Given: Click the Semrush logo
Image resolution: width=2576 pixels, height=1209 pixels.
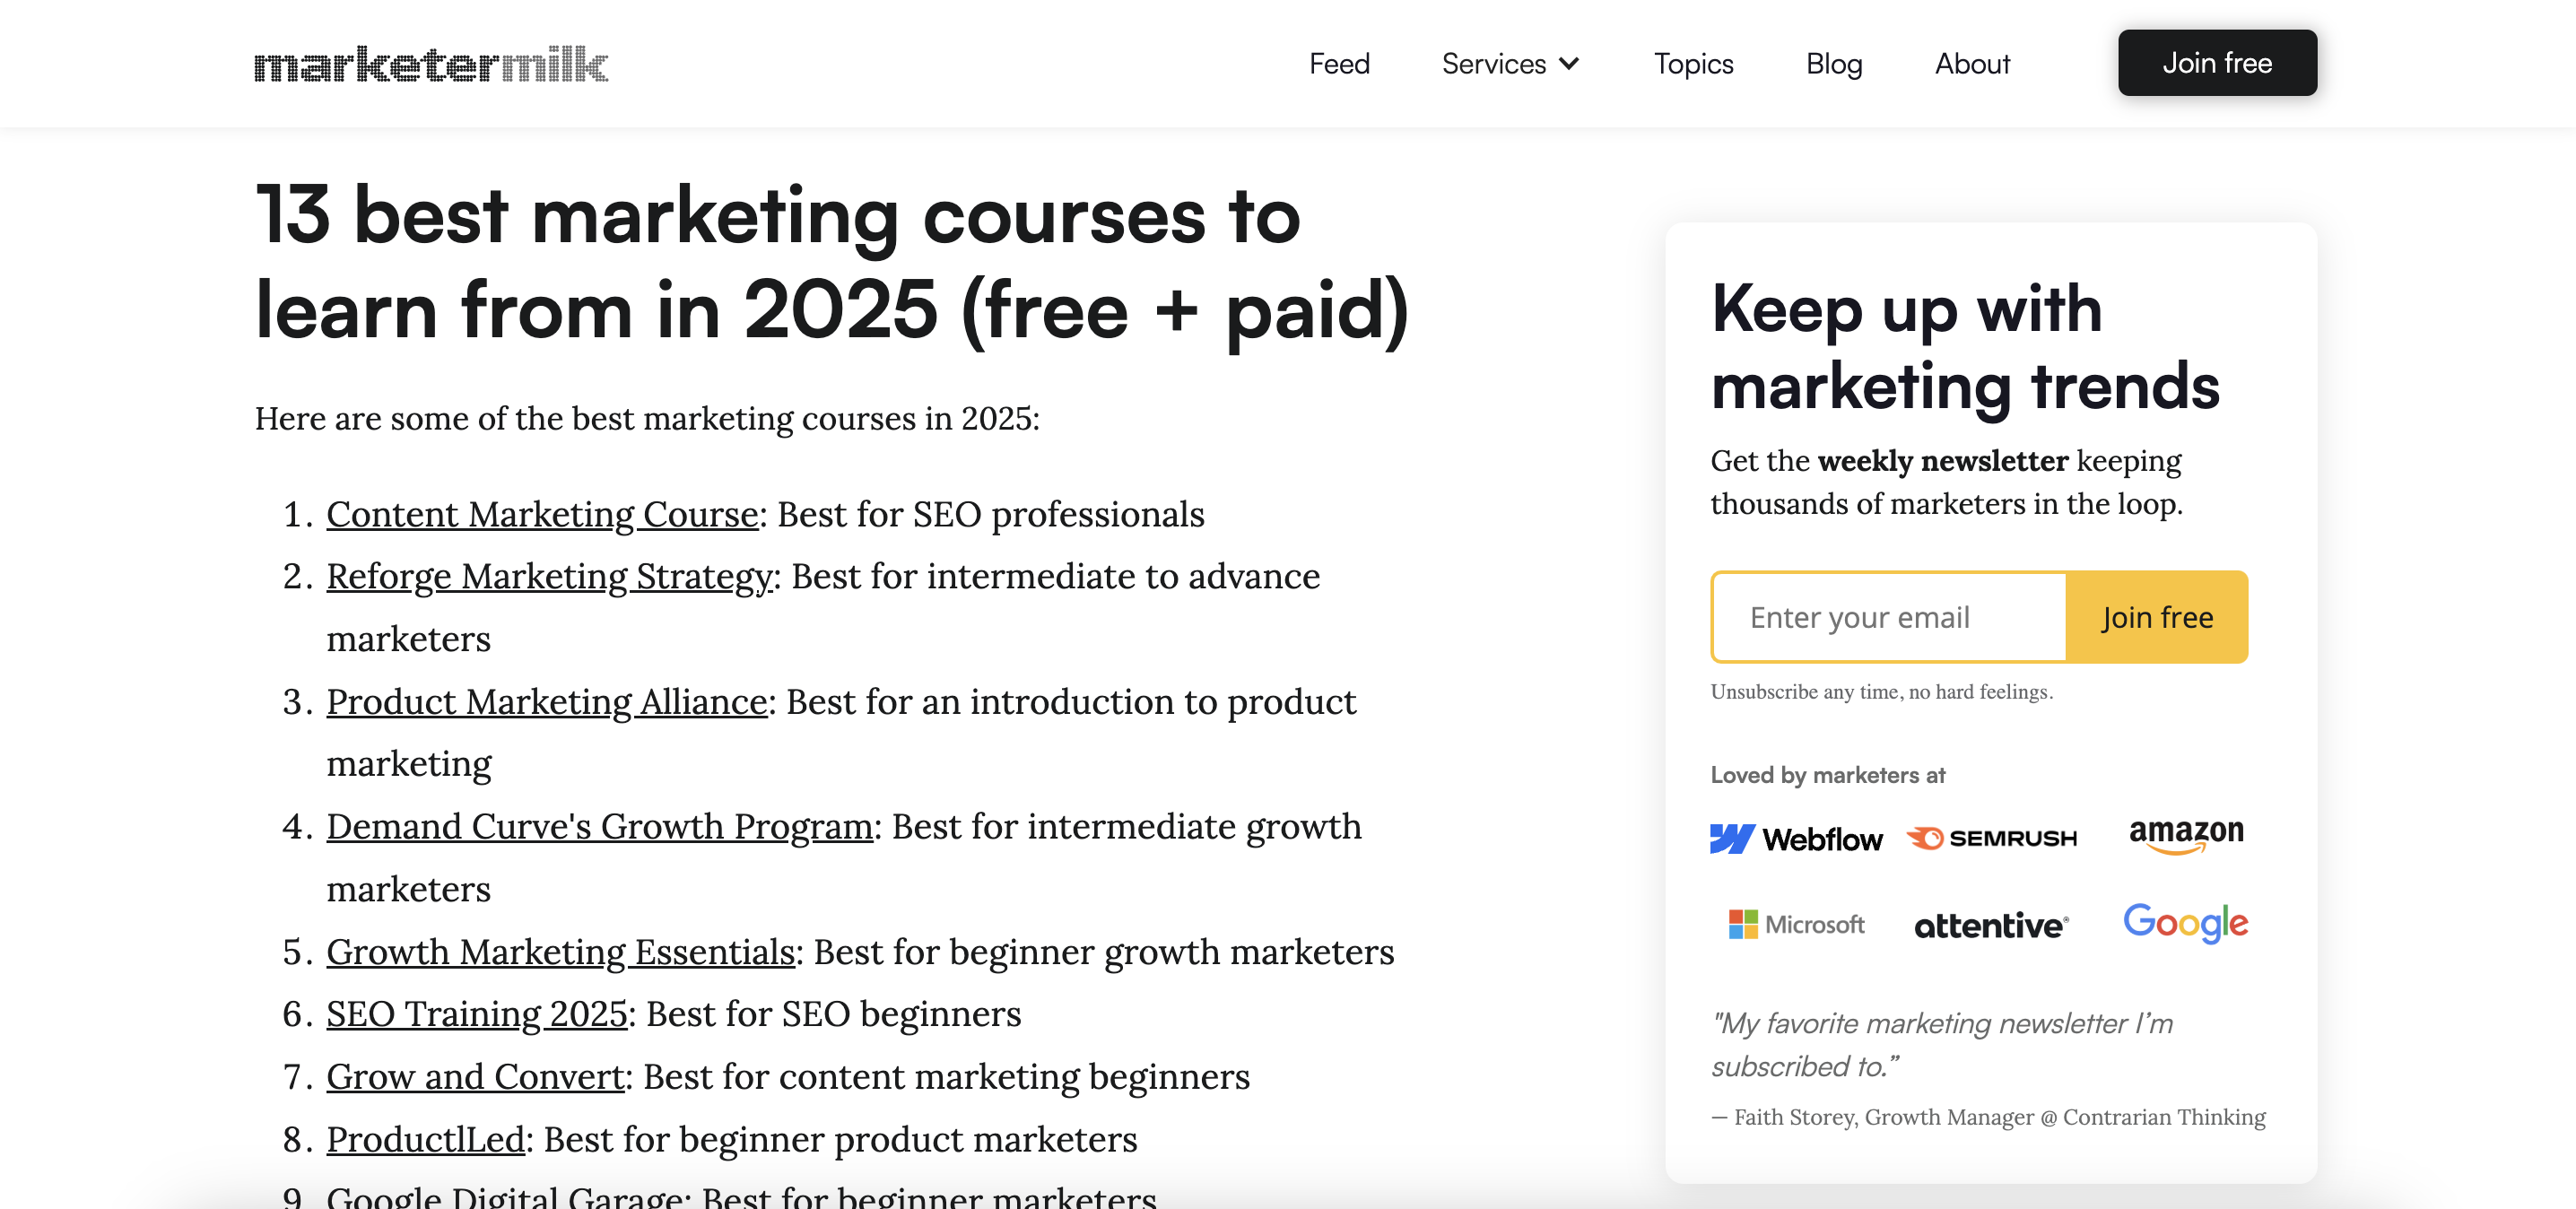Looking at the screenshot, I should (x=1991, y=837).
